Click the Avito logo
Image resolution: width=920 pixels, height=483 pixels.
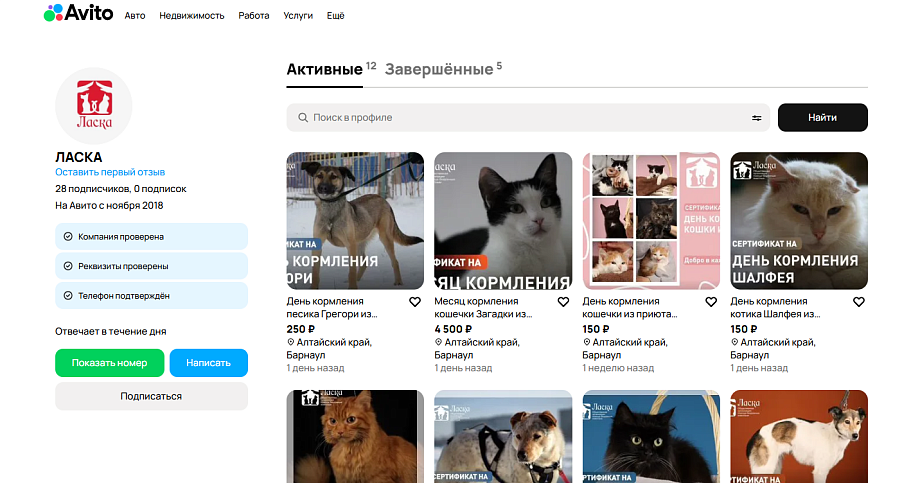[x=78, y=14]
